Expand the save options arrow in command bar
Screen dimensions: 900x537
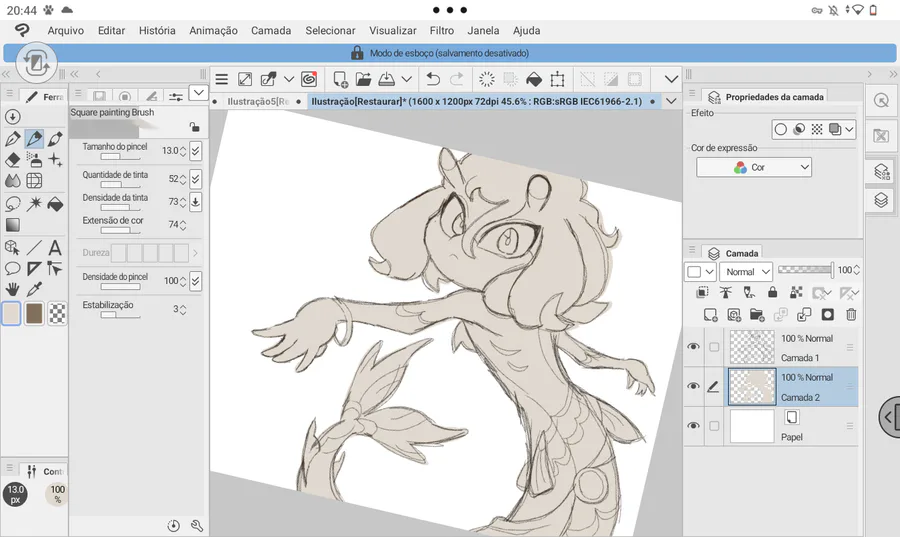click(406, 79)
